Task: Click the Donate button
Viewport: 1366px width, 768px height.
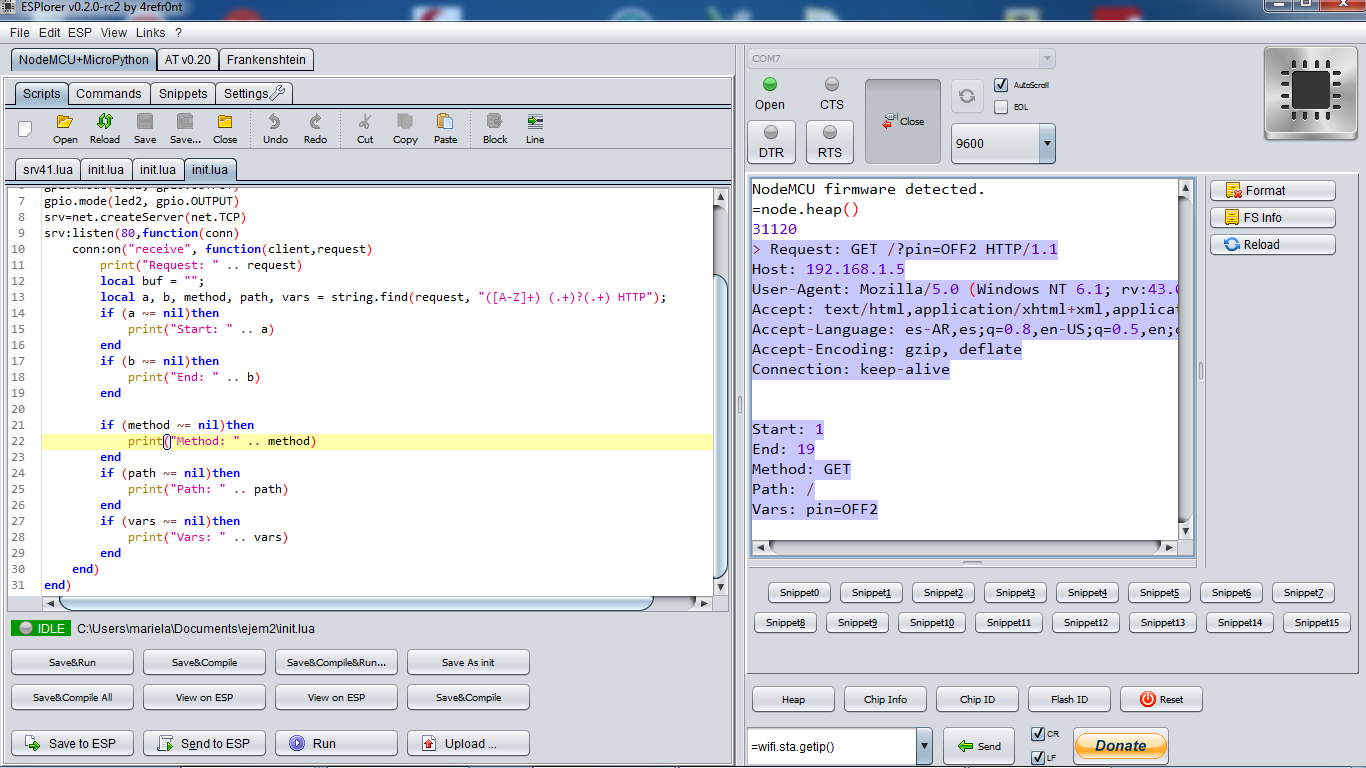Action: click(1120, 745)
